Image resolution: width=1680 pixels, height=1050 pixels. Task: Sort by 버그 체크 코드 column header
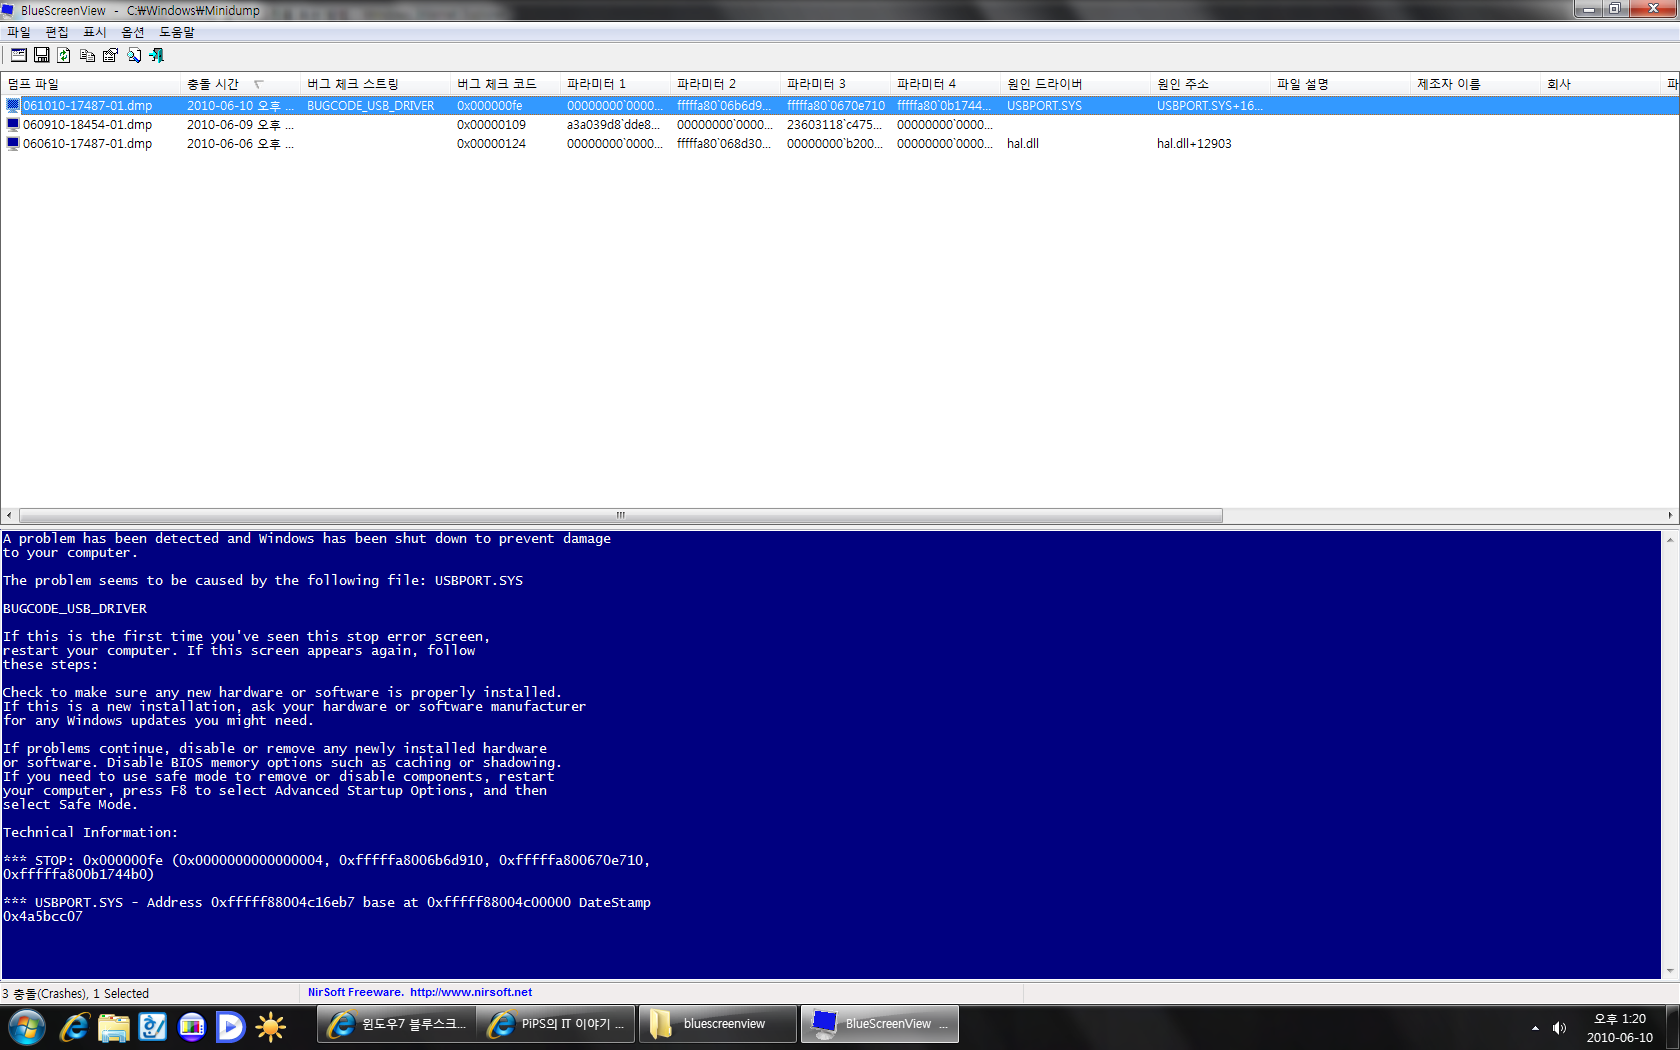click(x=505, y=84)
